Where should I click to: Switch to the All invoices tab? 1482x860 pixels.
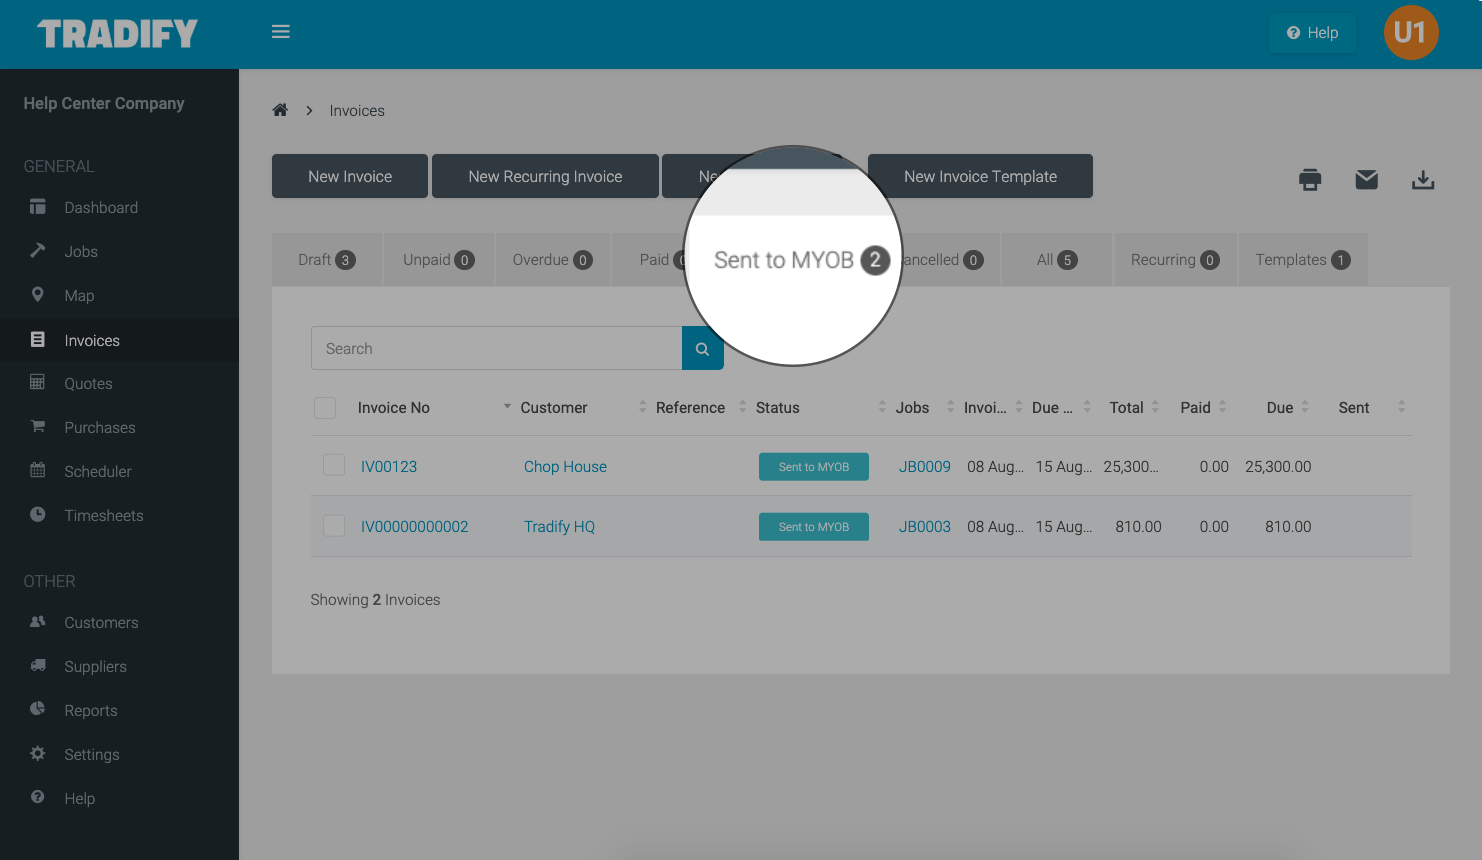coord(1057,260)
